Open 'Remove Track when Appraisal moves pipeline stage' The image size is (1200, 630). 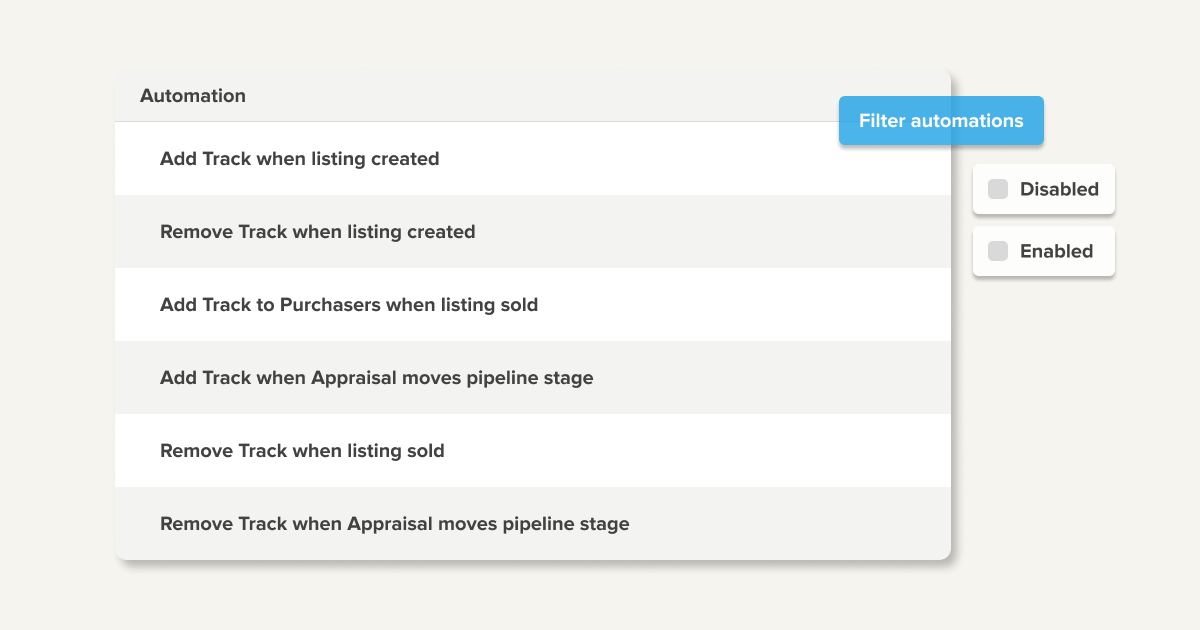pos(395,524)
